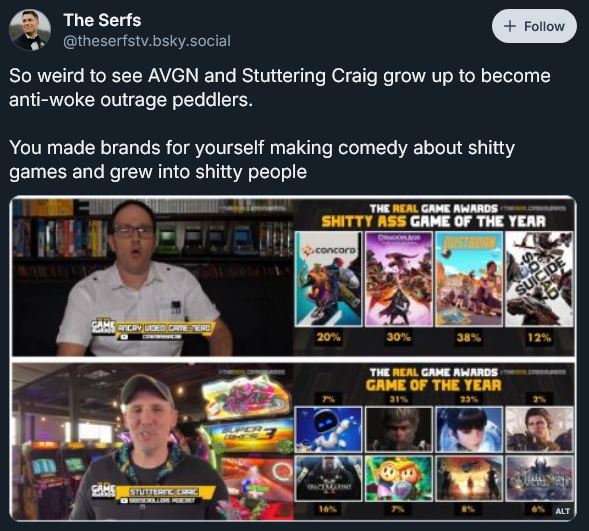The image size is (589, 531).
Task: Click the Concord game cover
Action: 328,279
